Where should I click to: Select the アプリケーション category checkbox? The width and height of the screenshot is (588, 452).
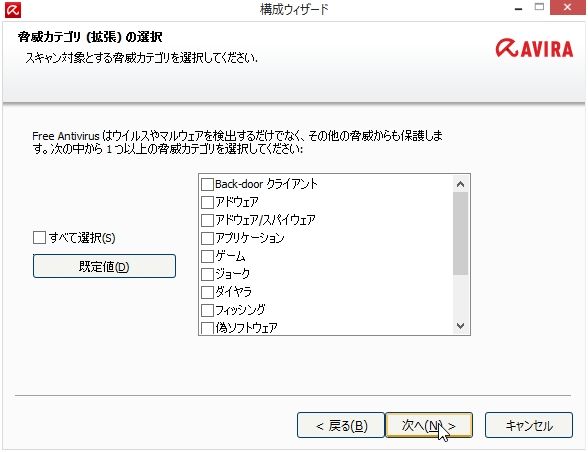tap(207, 238)
